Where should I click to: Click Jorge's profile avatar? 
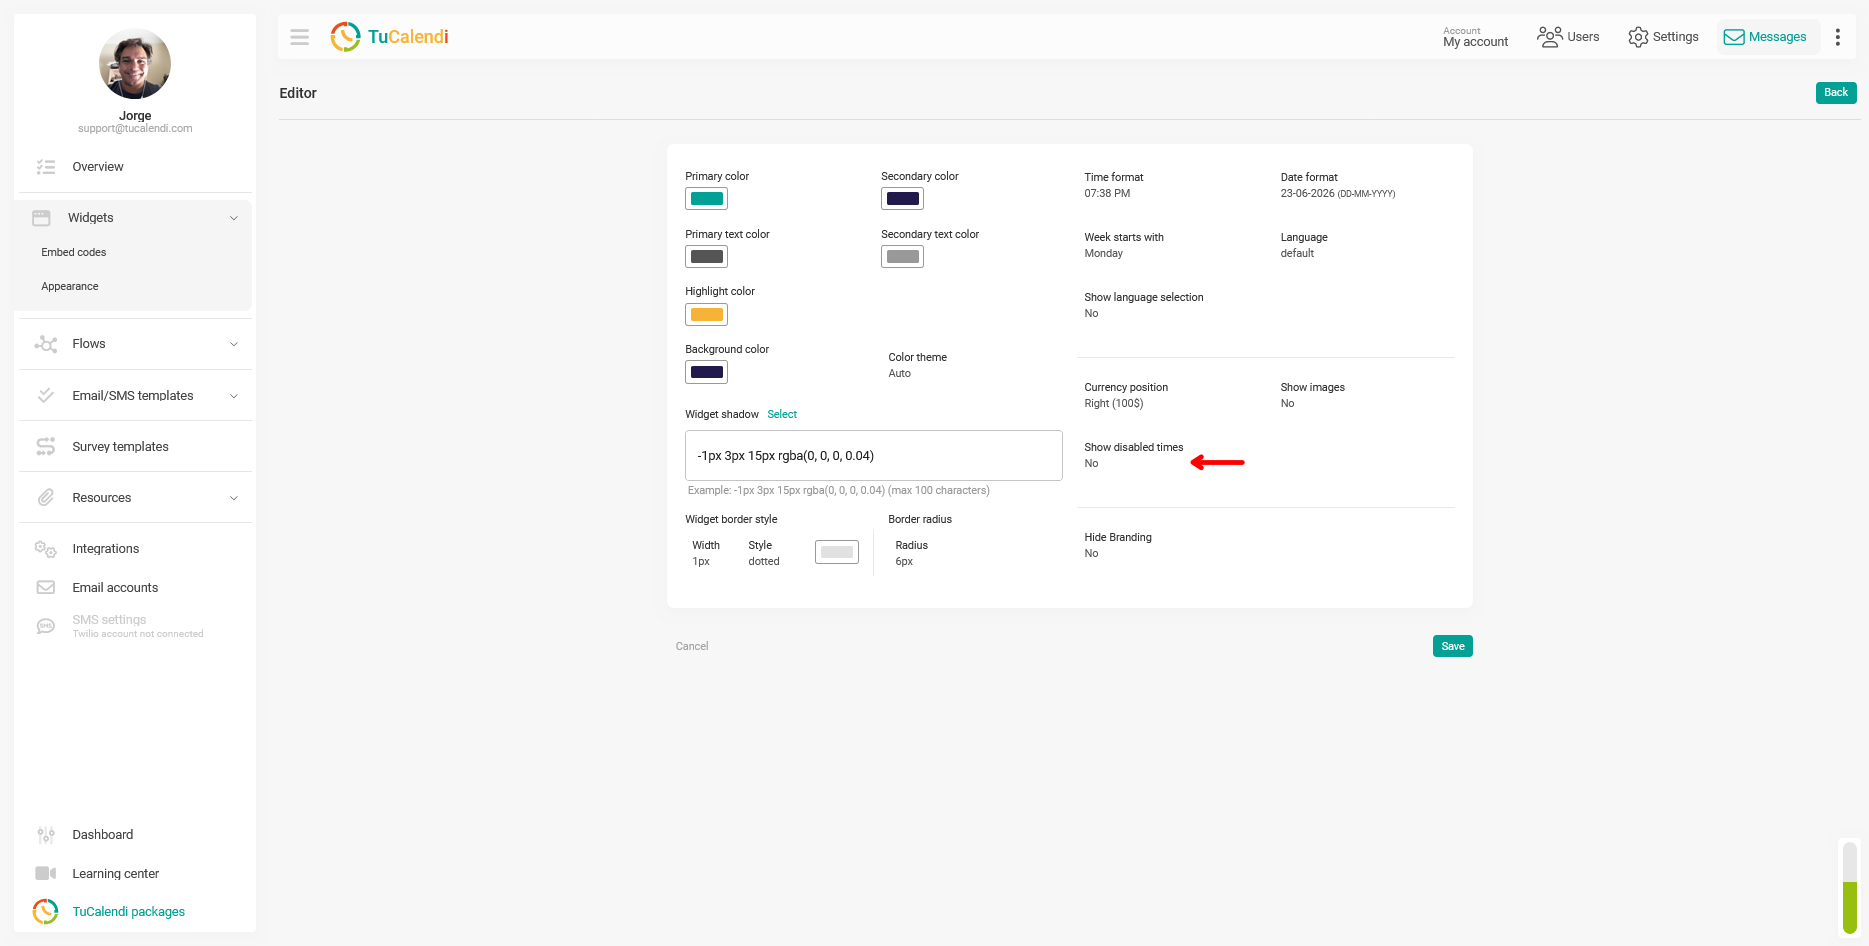[135, 64]
